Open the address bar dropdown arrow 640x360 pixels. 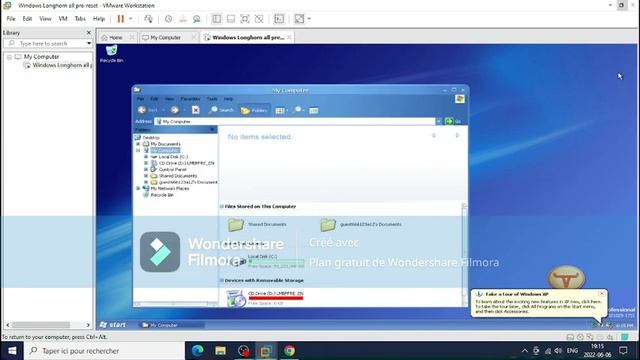pos(439,122)
